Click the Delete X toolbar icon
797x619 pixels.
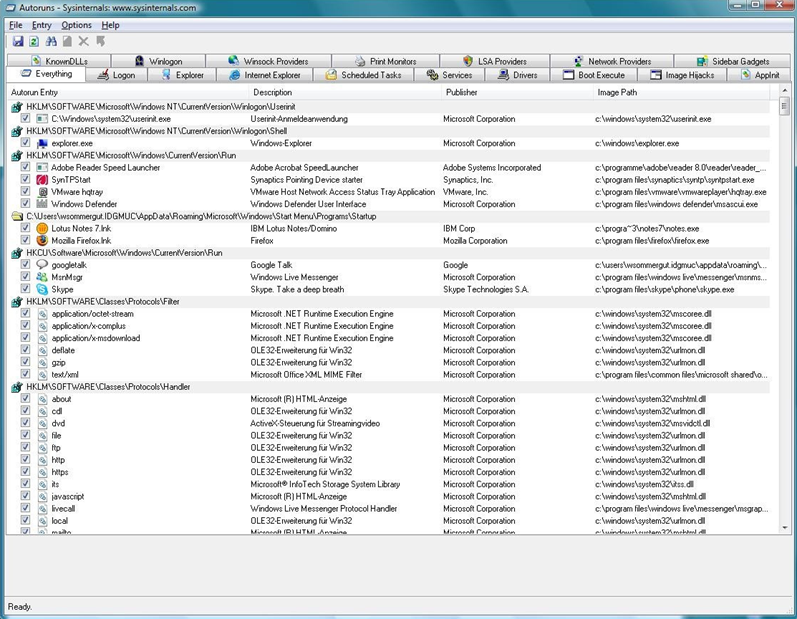84,42
